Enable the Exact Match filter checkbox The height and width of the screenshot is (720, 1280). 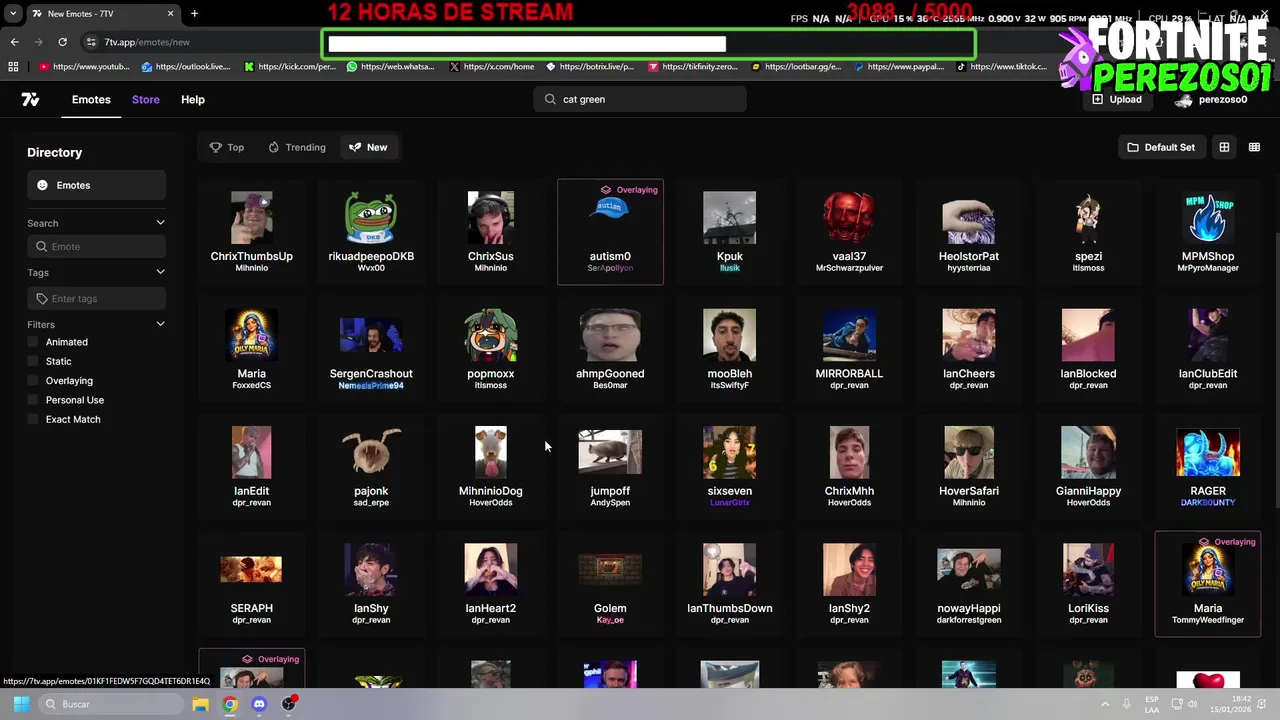click(33, 419)
